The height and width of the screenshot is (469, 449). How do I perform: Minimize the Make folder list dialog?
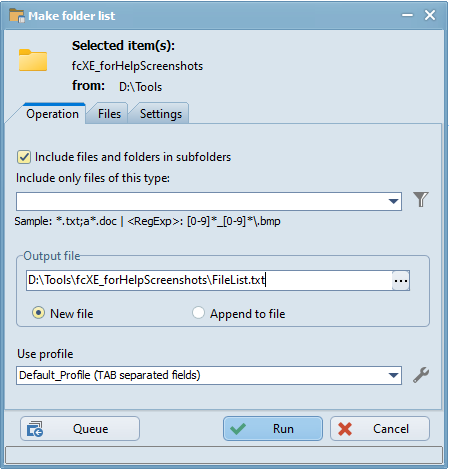click(x=407, y=15)
